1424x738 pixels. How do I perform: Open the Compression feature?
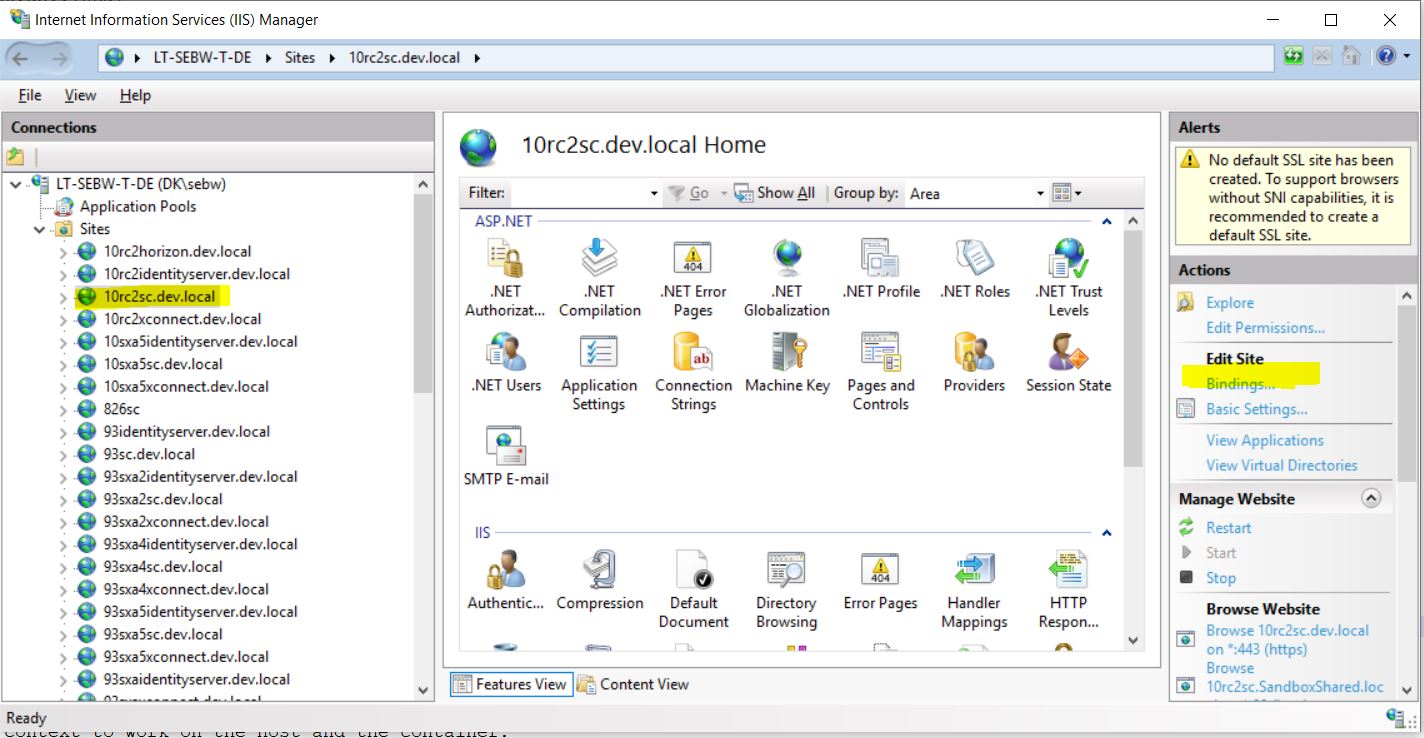(599, 570)
